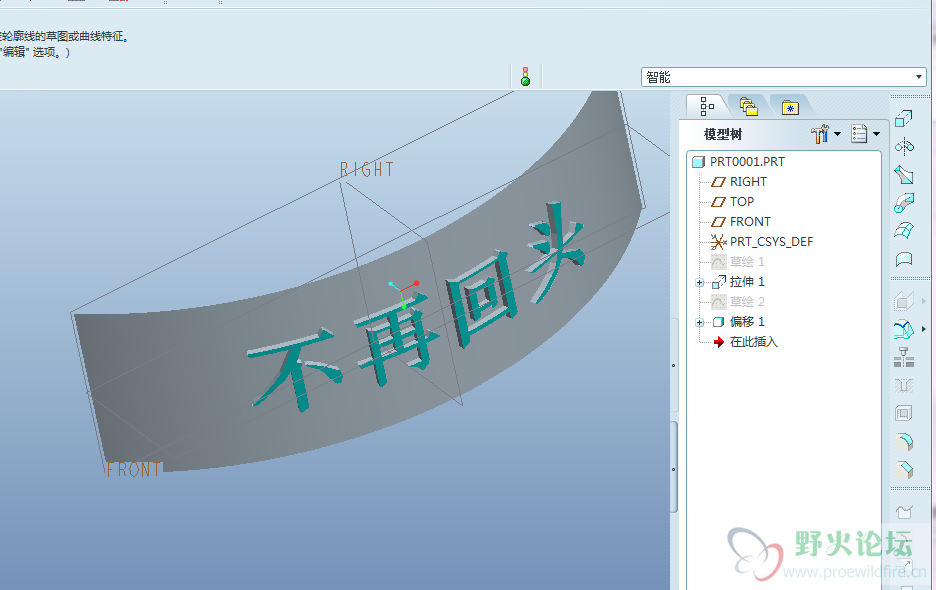Click the red Insert Here arrow icon
The image size is (936, 590).
(719, 342)
